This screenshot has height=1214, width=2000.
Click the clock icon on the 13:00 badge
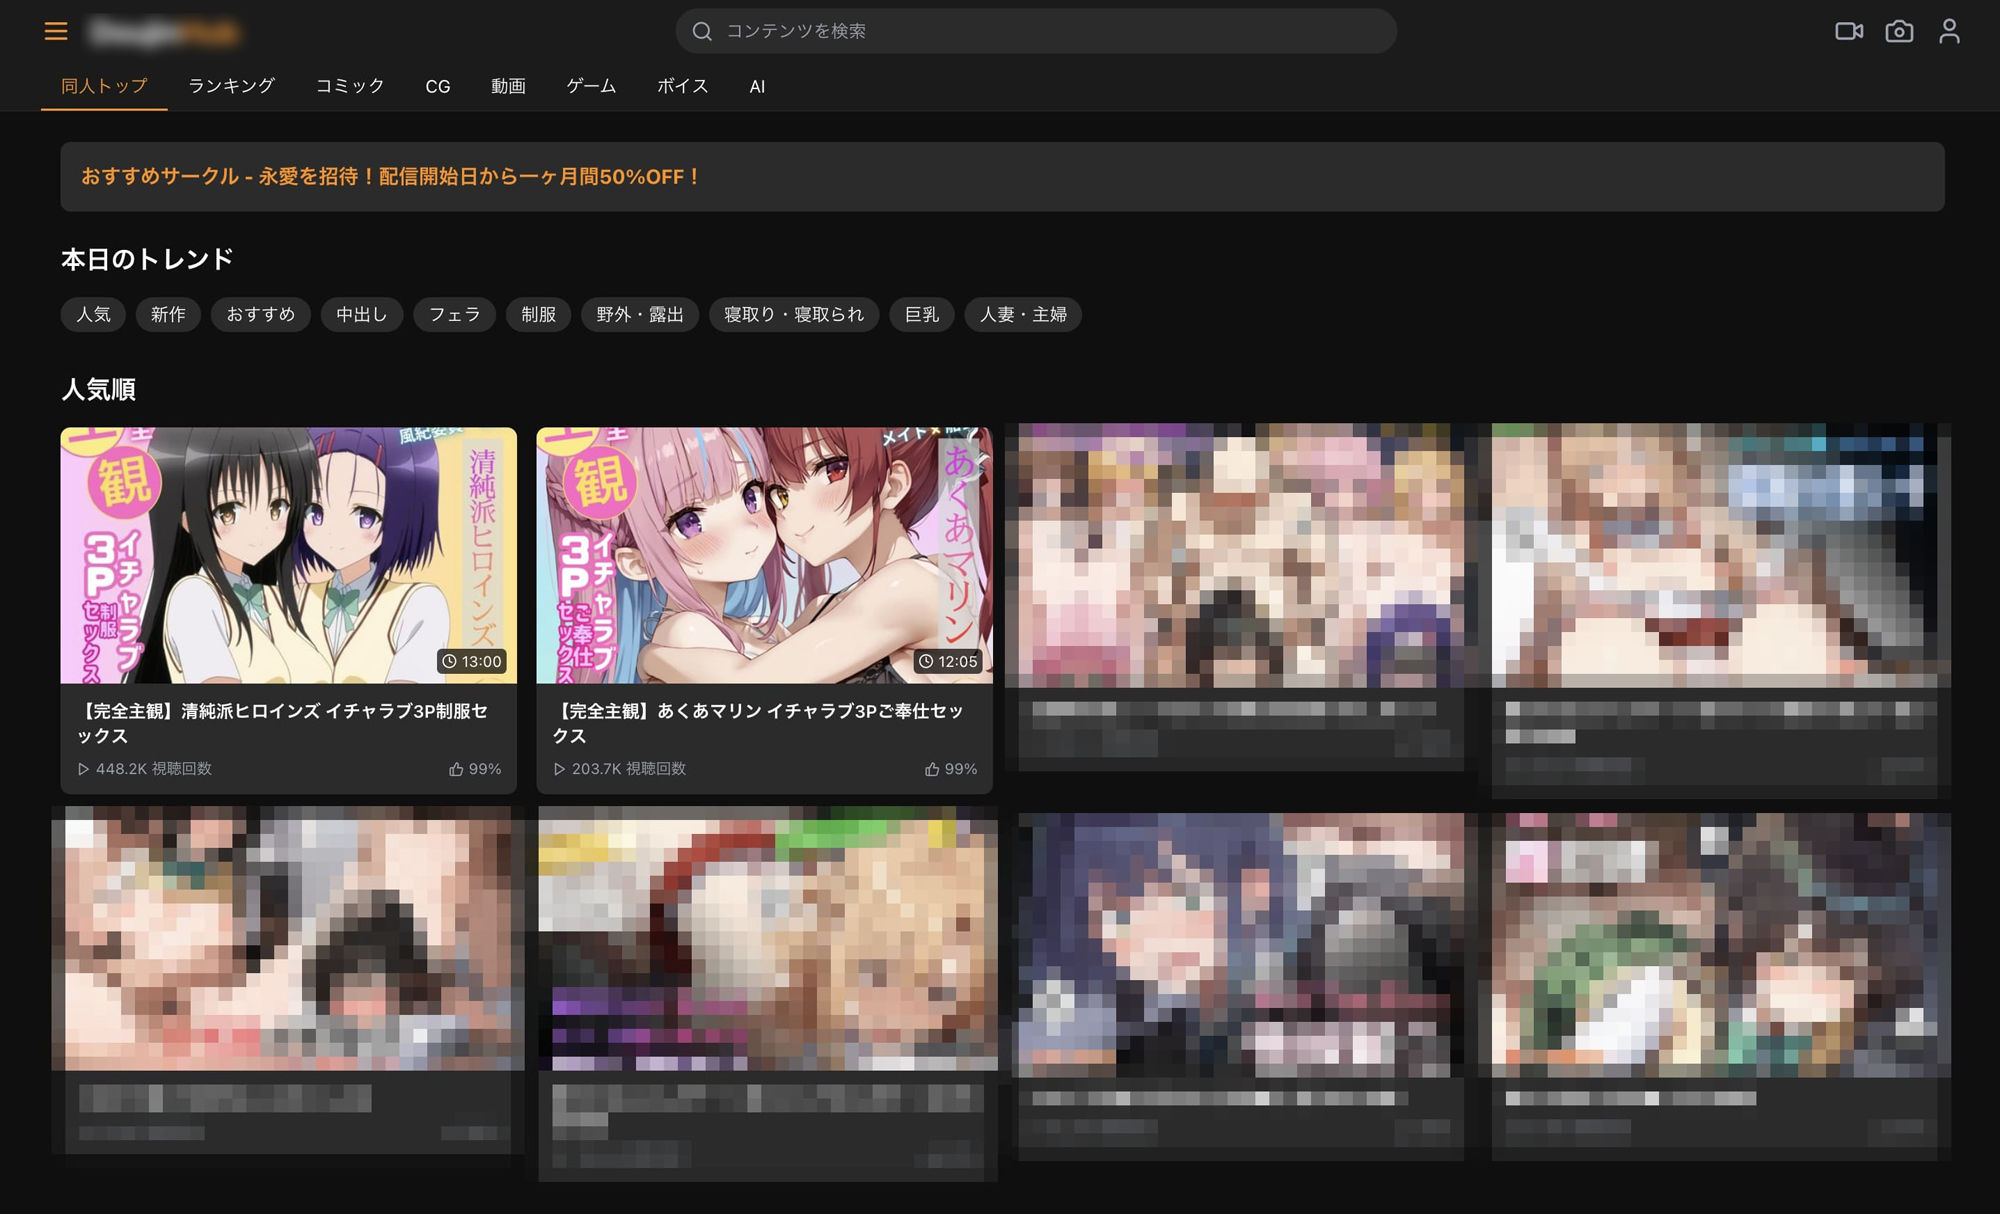tap(450, 661)
